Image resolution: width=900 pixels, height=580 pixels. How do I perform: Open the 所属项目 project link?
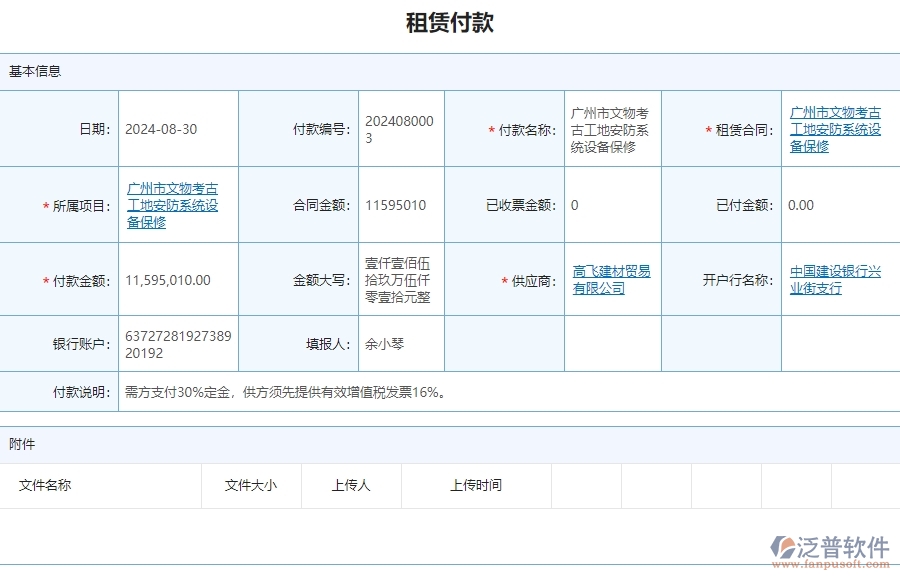172,205
